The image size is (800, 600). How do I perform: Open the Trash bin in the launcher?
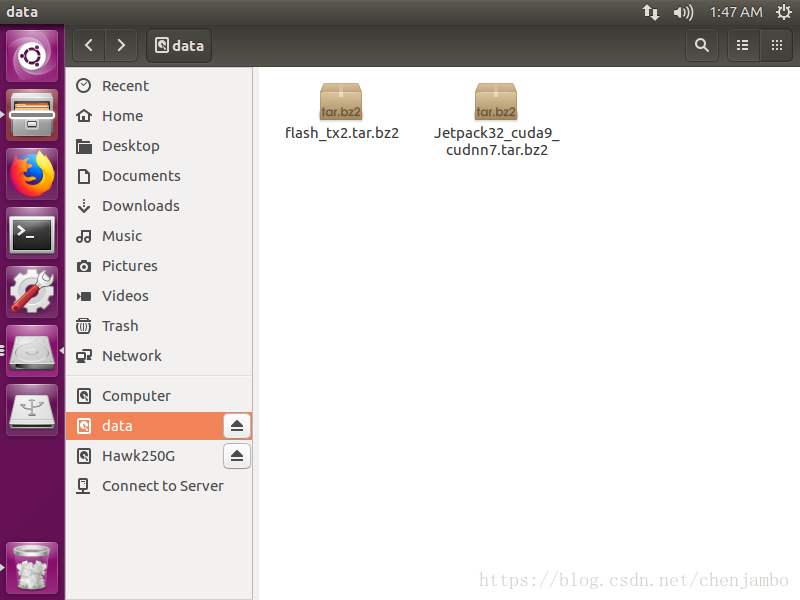[x=32, y=568]
